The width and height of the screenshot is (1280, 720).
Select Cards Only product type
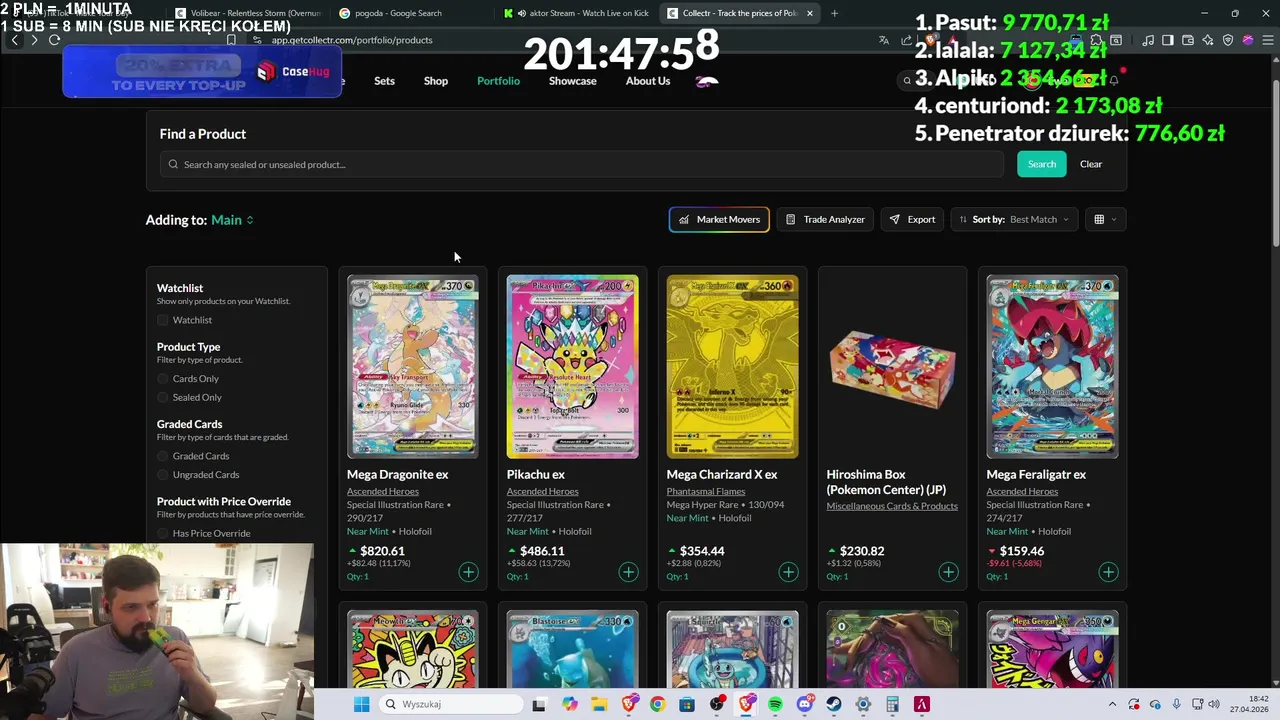pos(163,379)
